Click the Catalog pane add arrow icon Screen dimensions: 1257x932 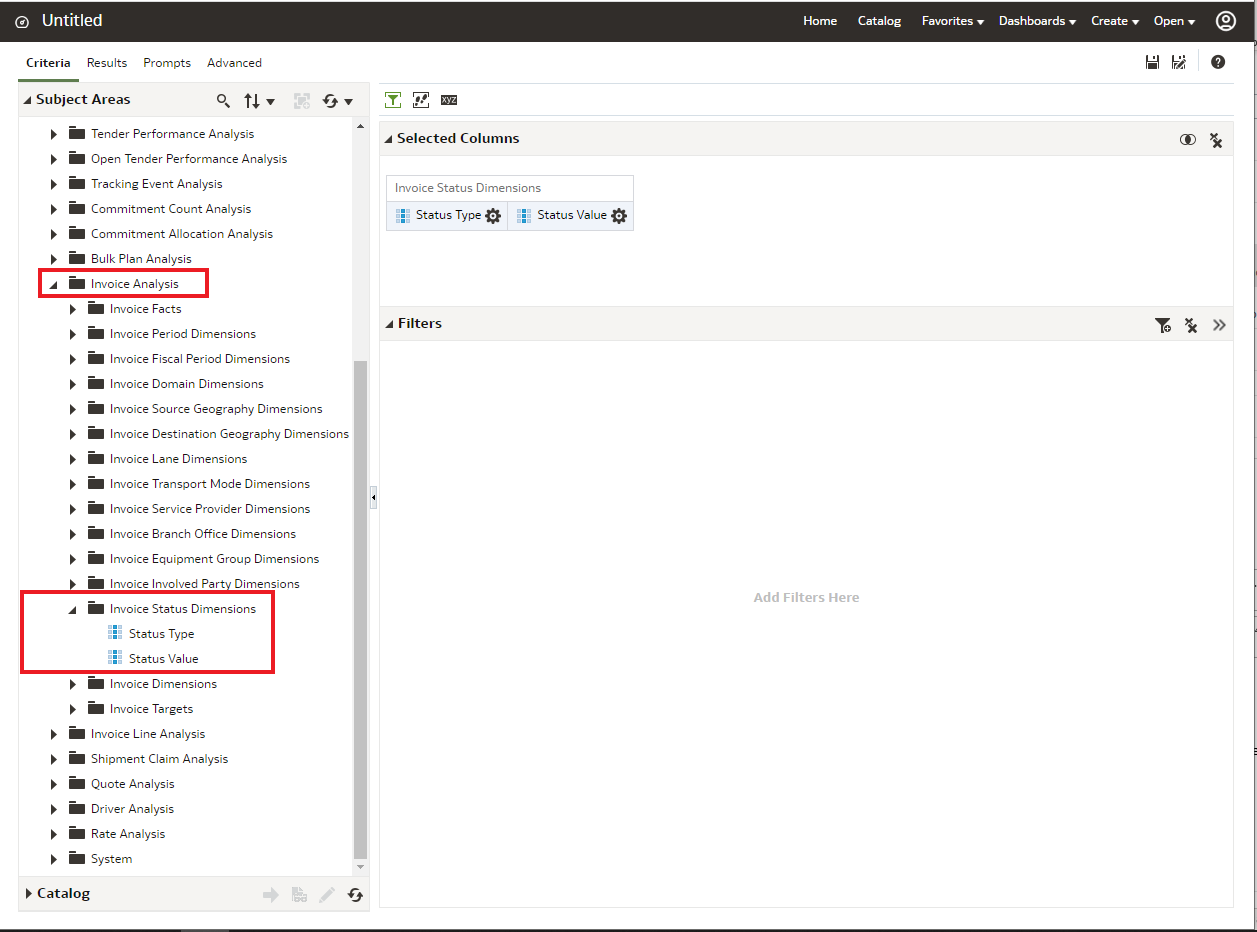click(x=270, y=895)
